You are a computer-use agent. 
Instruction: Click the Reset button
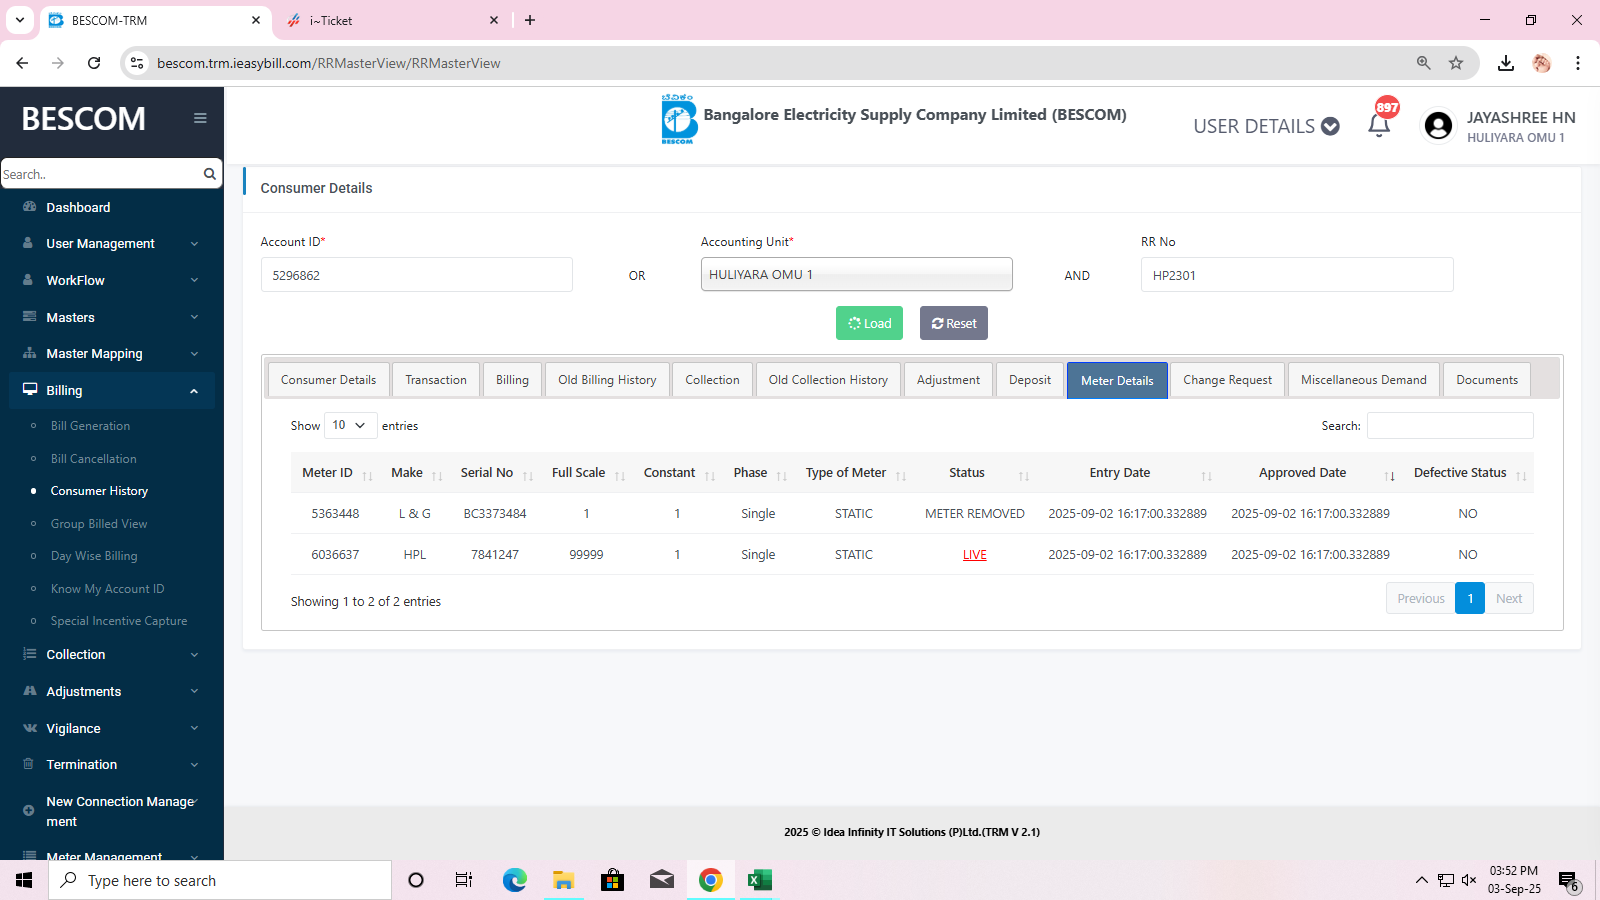pos(953,323)
